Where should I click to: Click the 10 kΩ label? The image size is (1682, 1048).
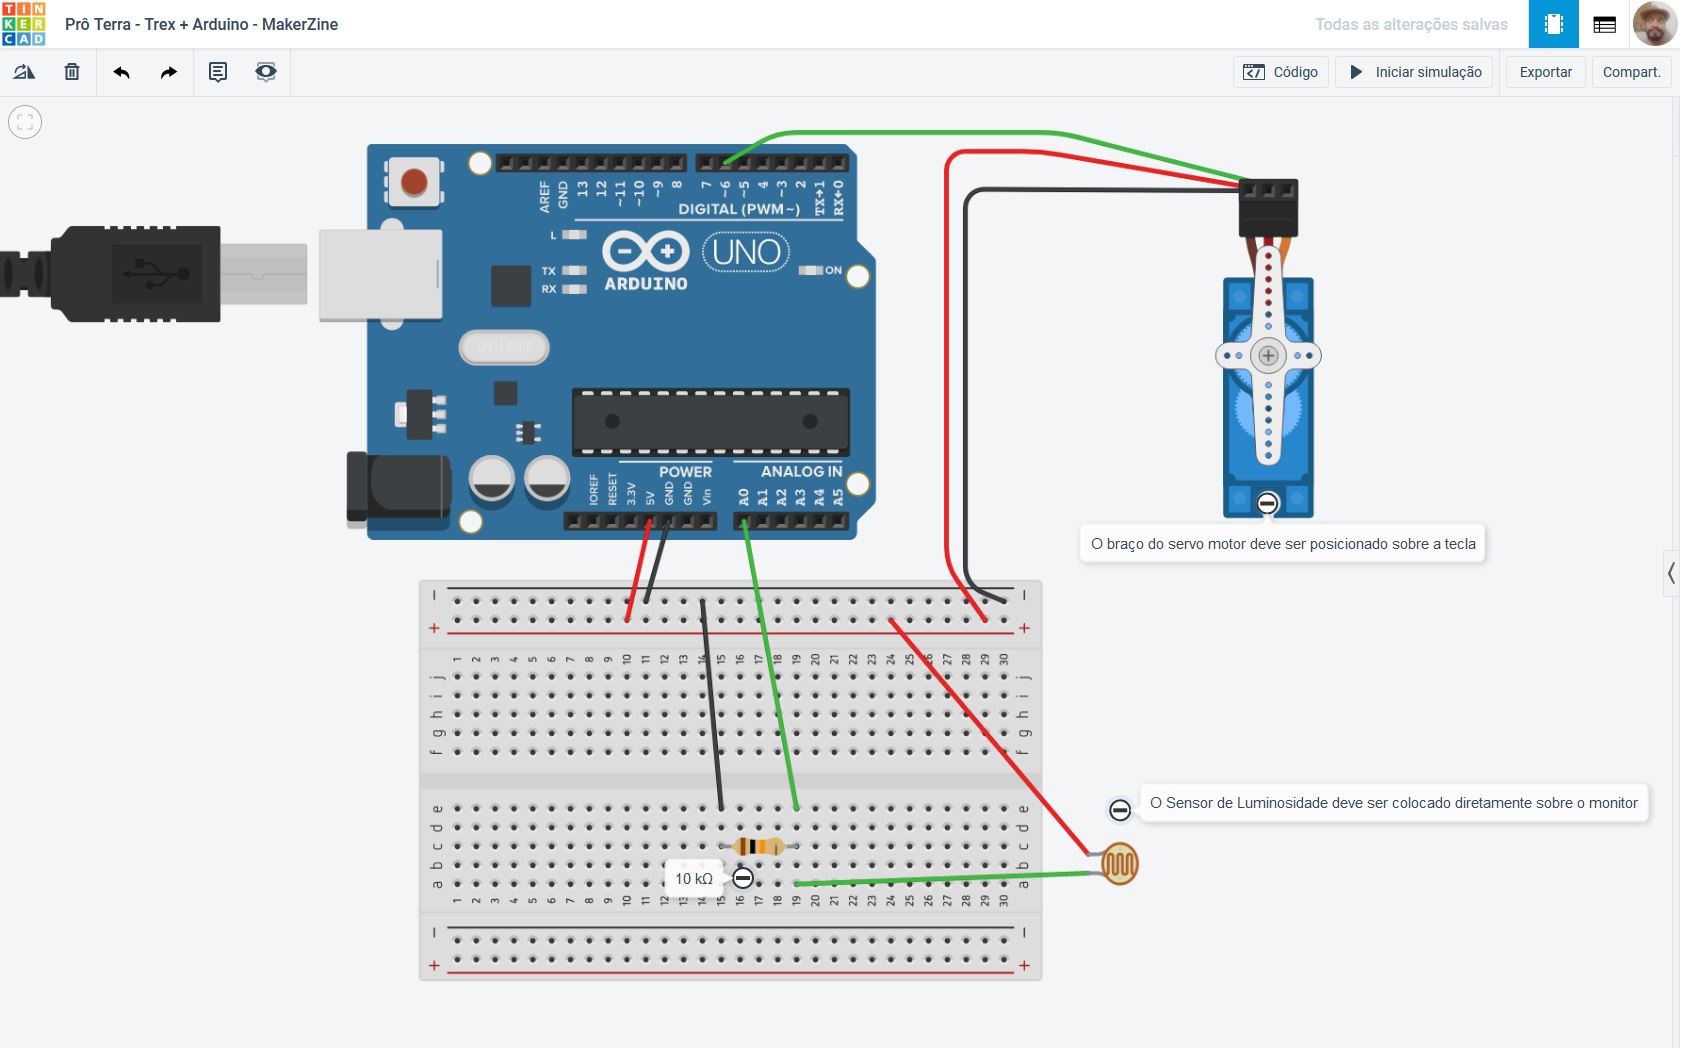pos(694,878)
